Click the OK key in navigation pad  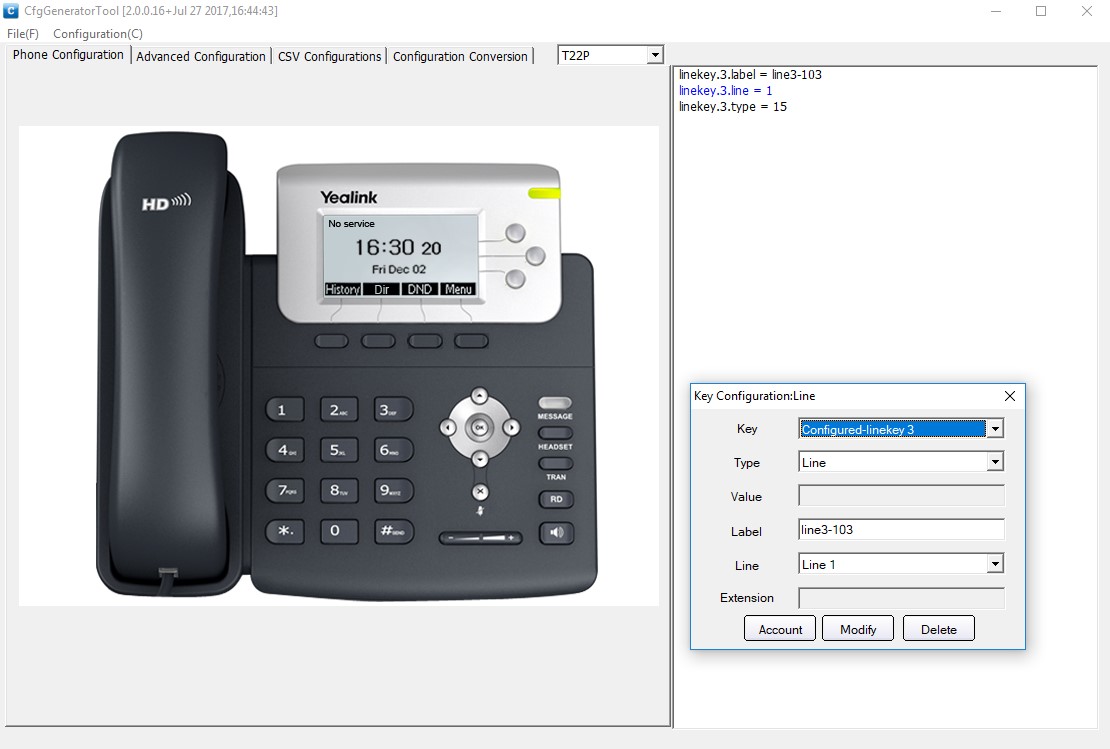click(479, 428)
